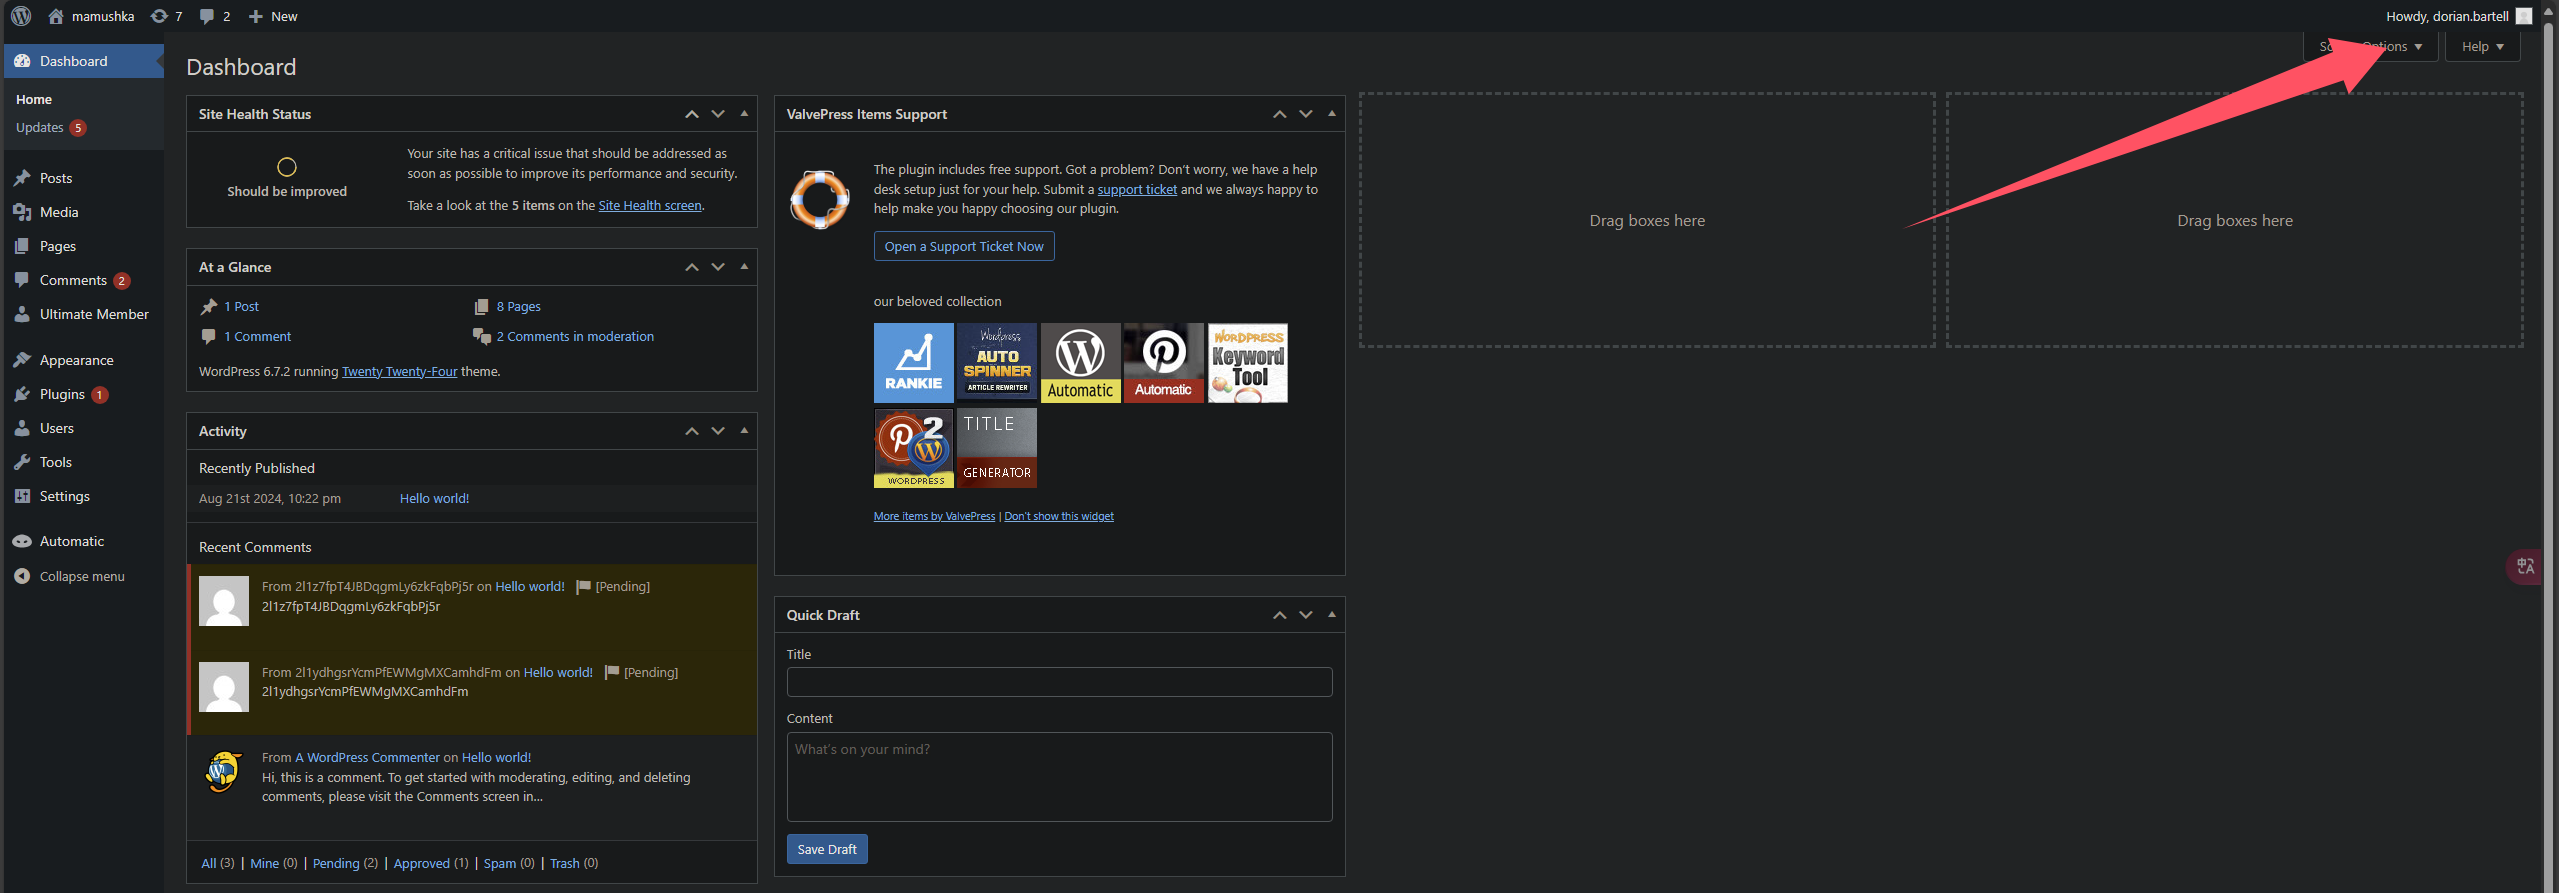The width and height of the screenshot is (2559, 893).
Task: Move ValvePress Items Support panel up
Action: click(x=1279, y=114)
